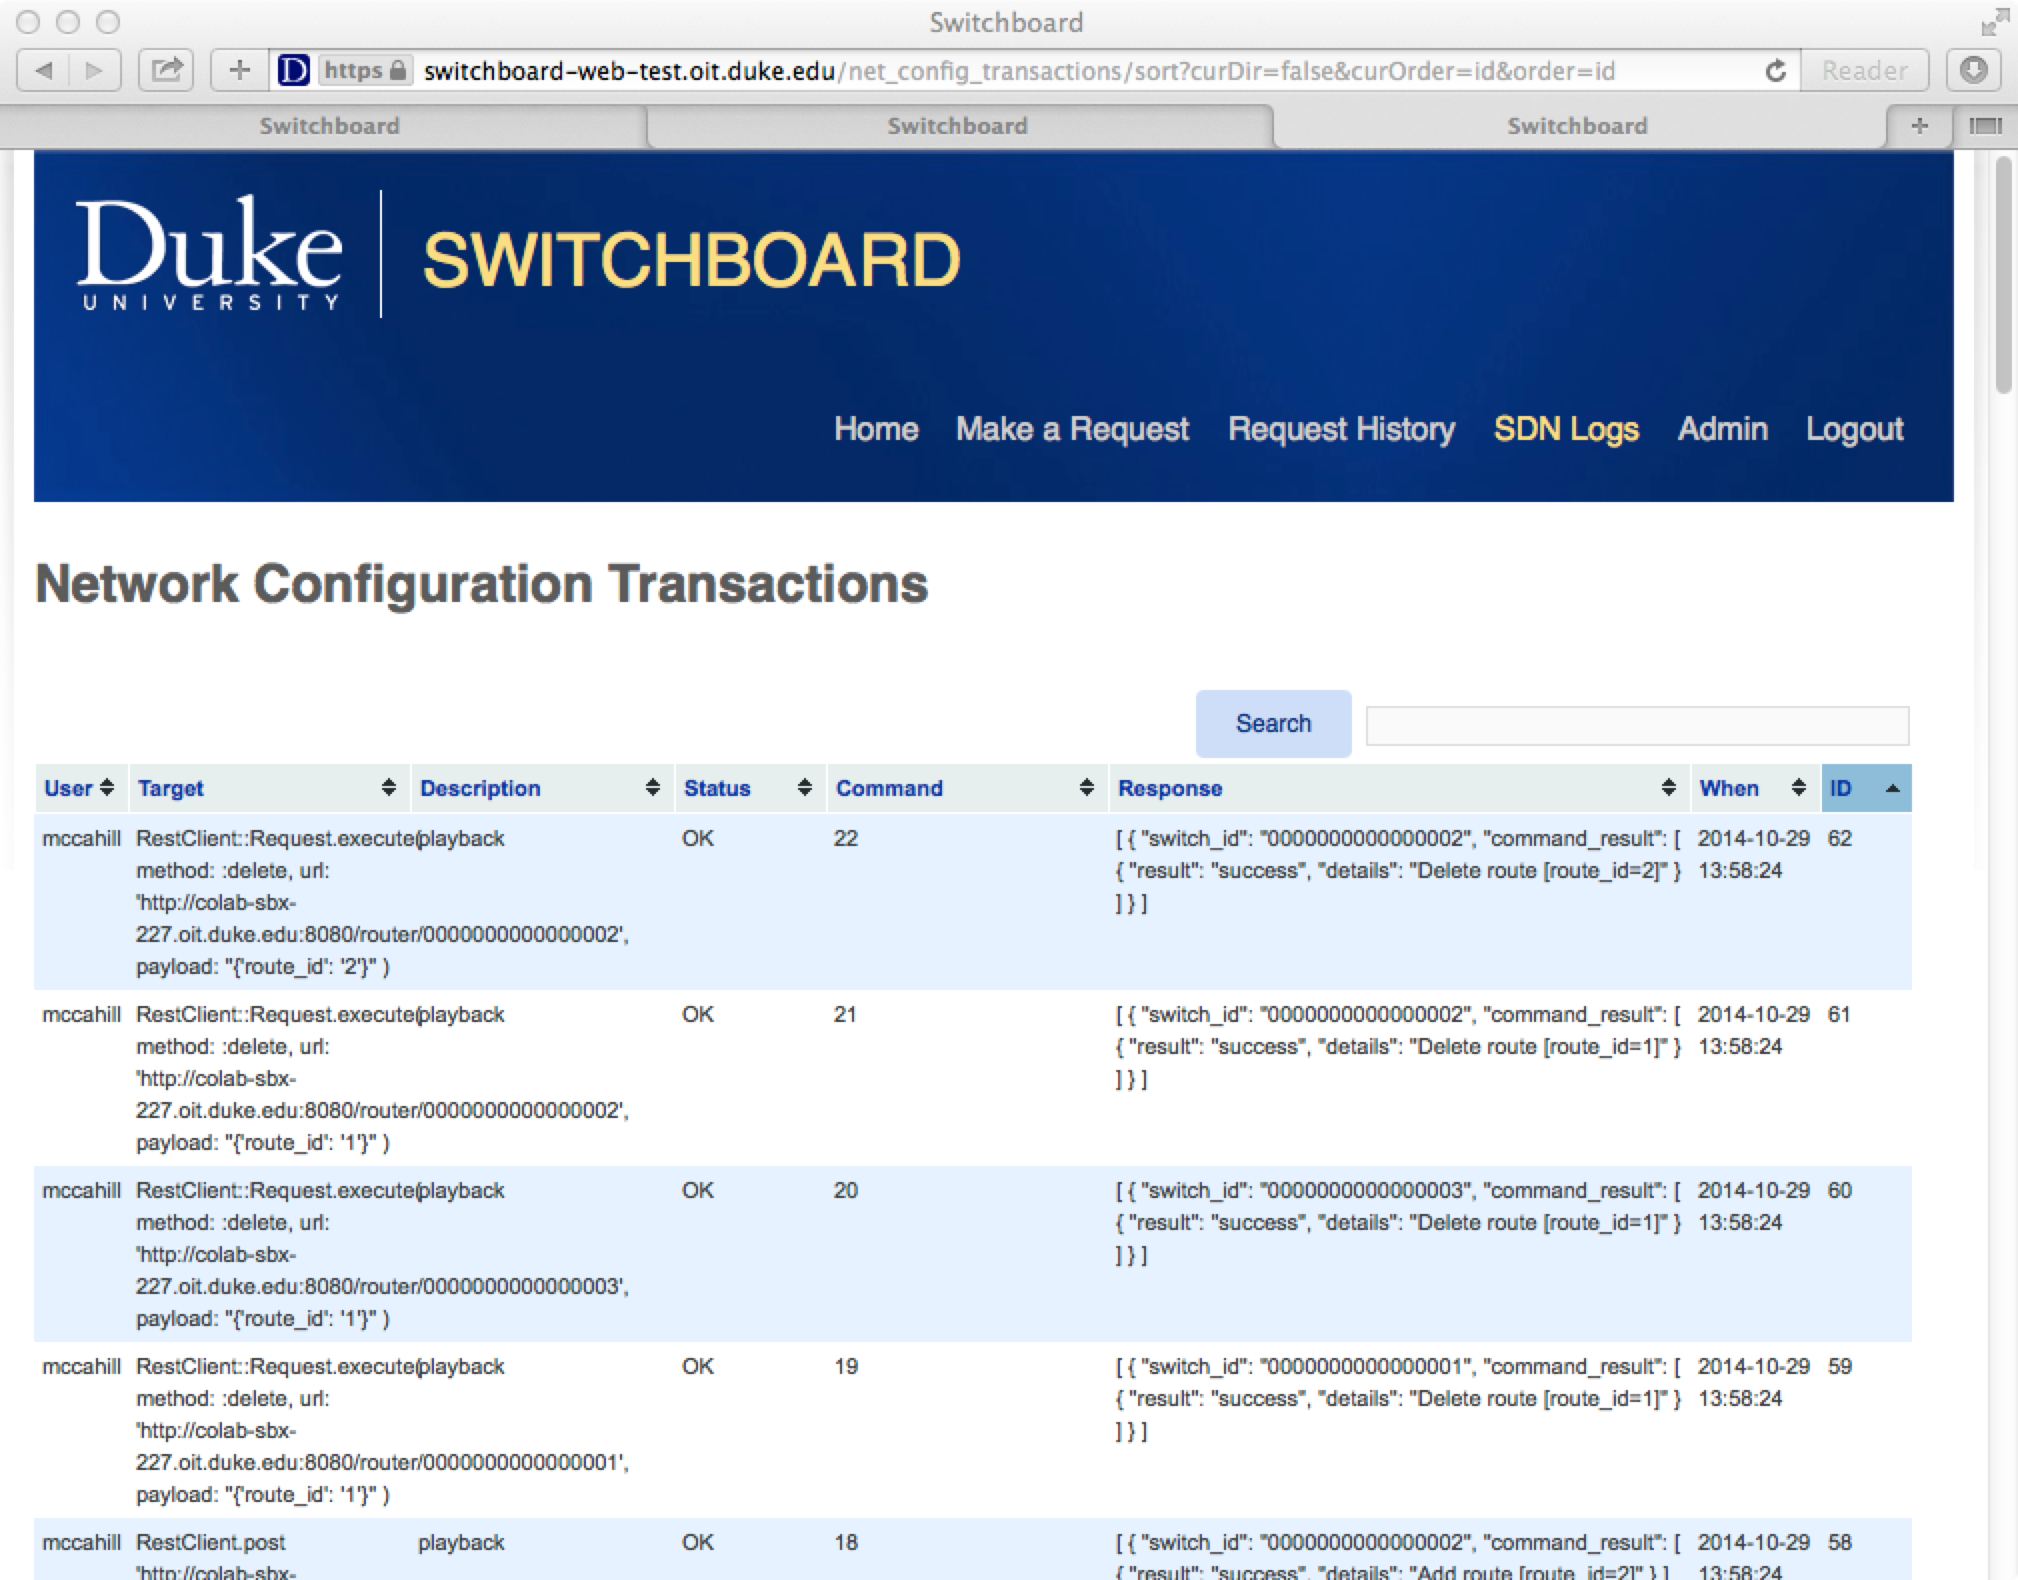Click Network Configuration Transactions heading
The image size is (2018, 1580).
point(481,583)
